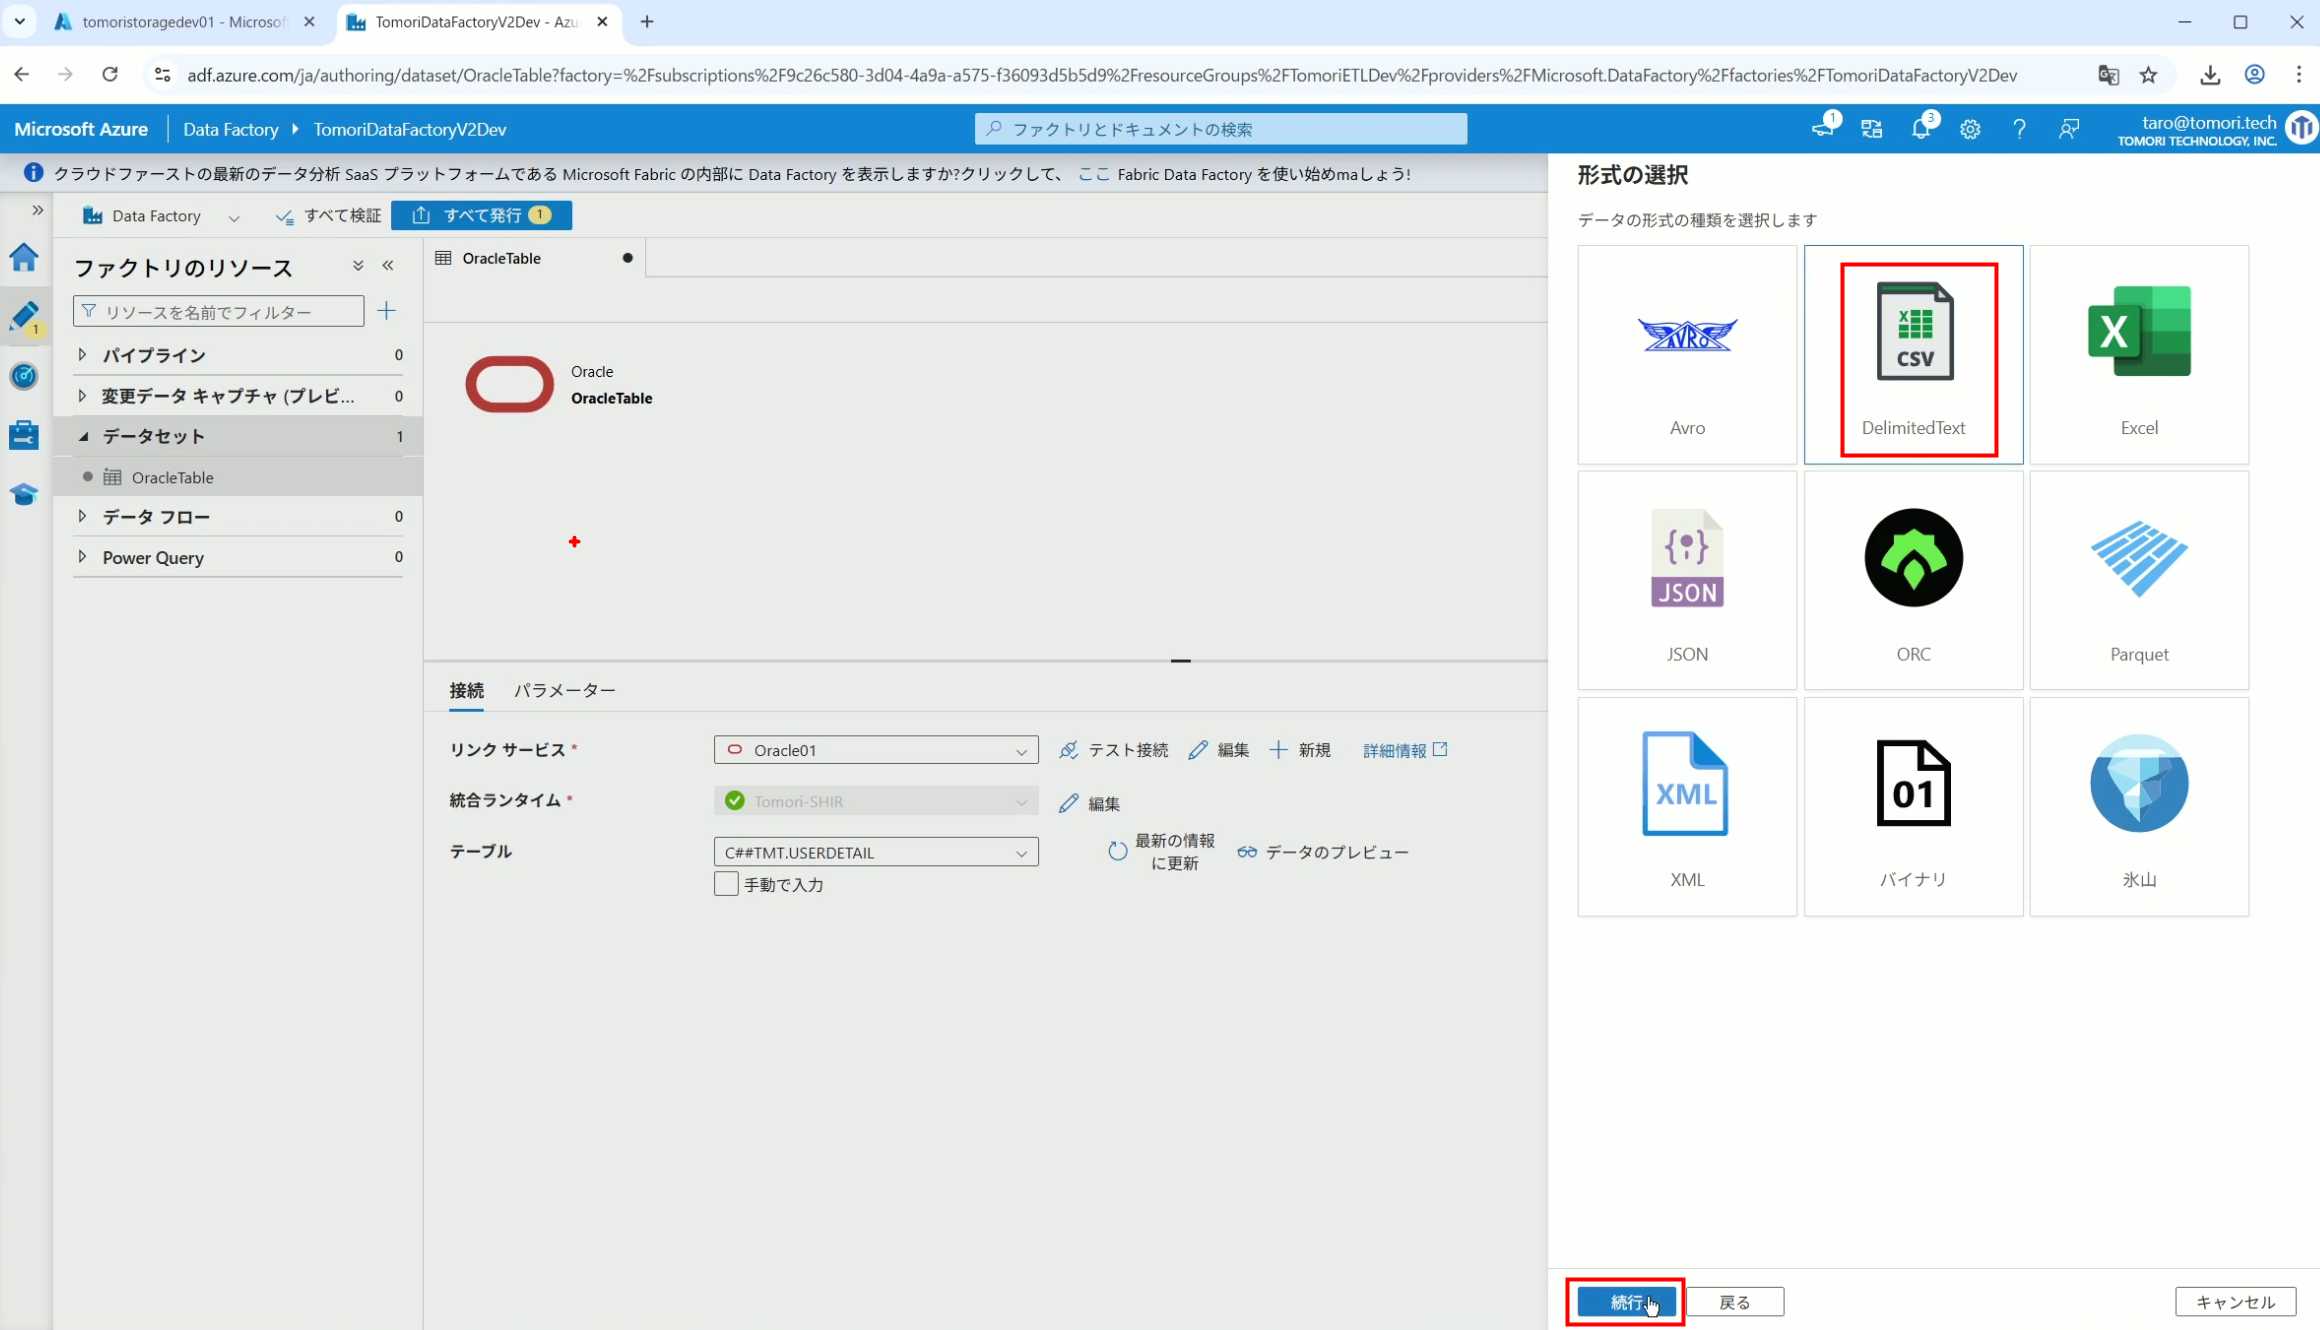
Task: Select the Avro format tile
Action: click(1686, 354)
